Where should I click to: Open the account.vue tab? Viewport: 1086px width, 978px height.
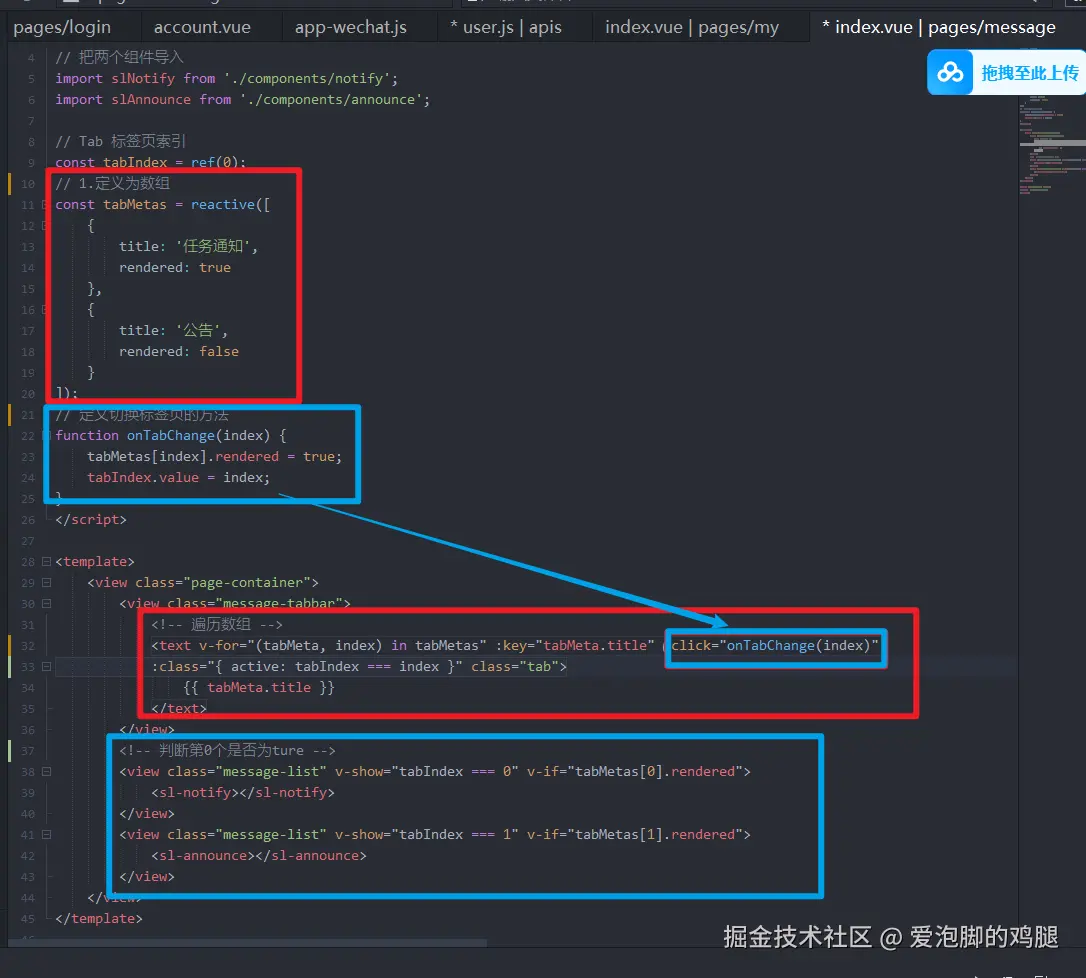click(202, 27)
